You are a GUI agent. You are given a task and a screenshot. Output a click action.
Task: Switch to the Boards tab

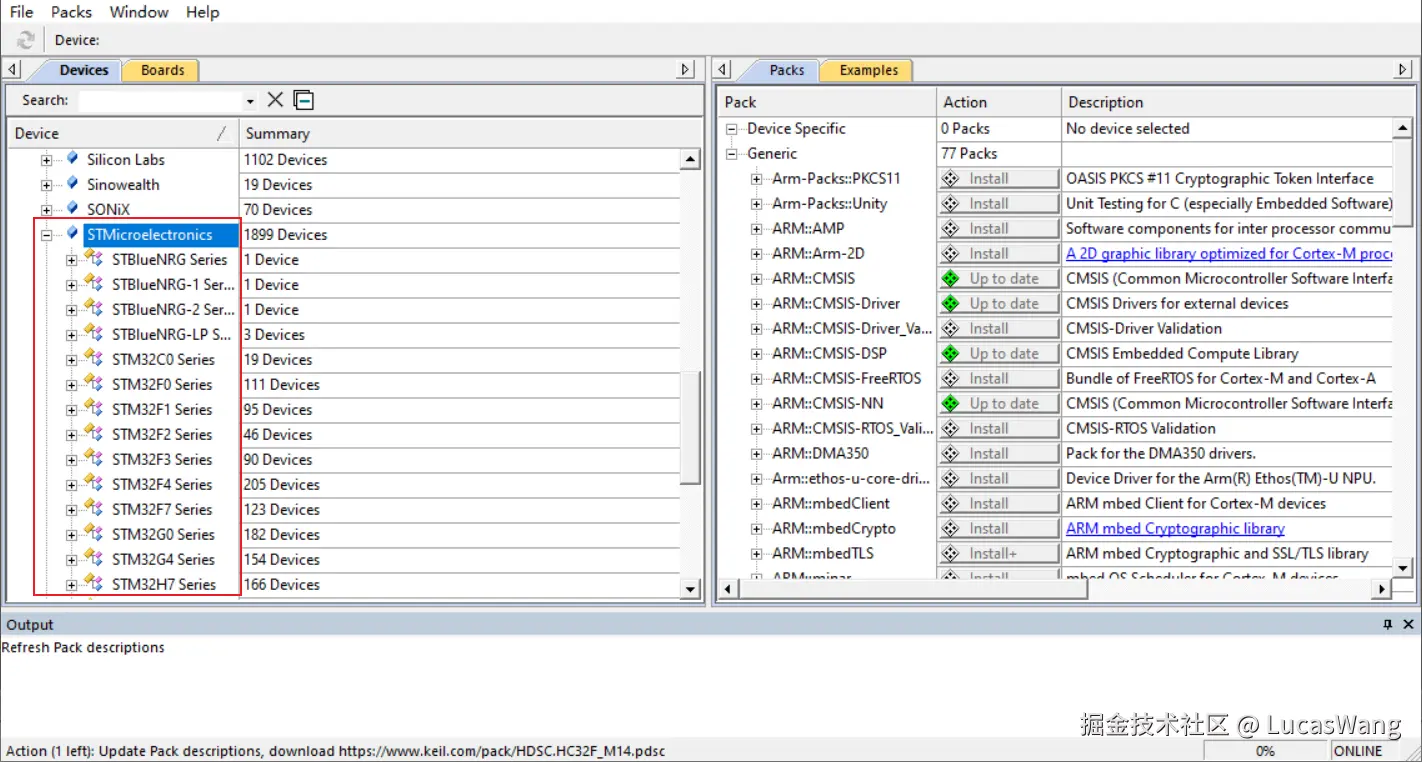[x=162, y=70]
